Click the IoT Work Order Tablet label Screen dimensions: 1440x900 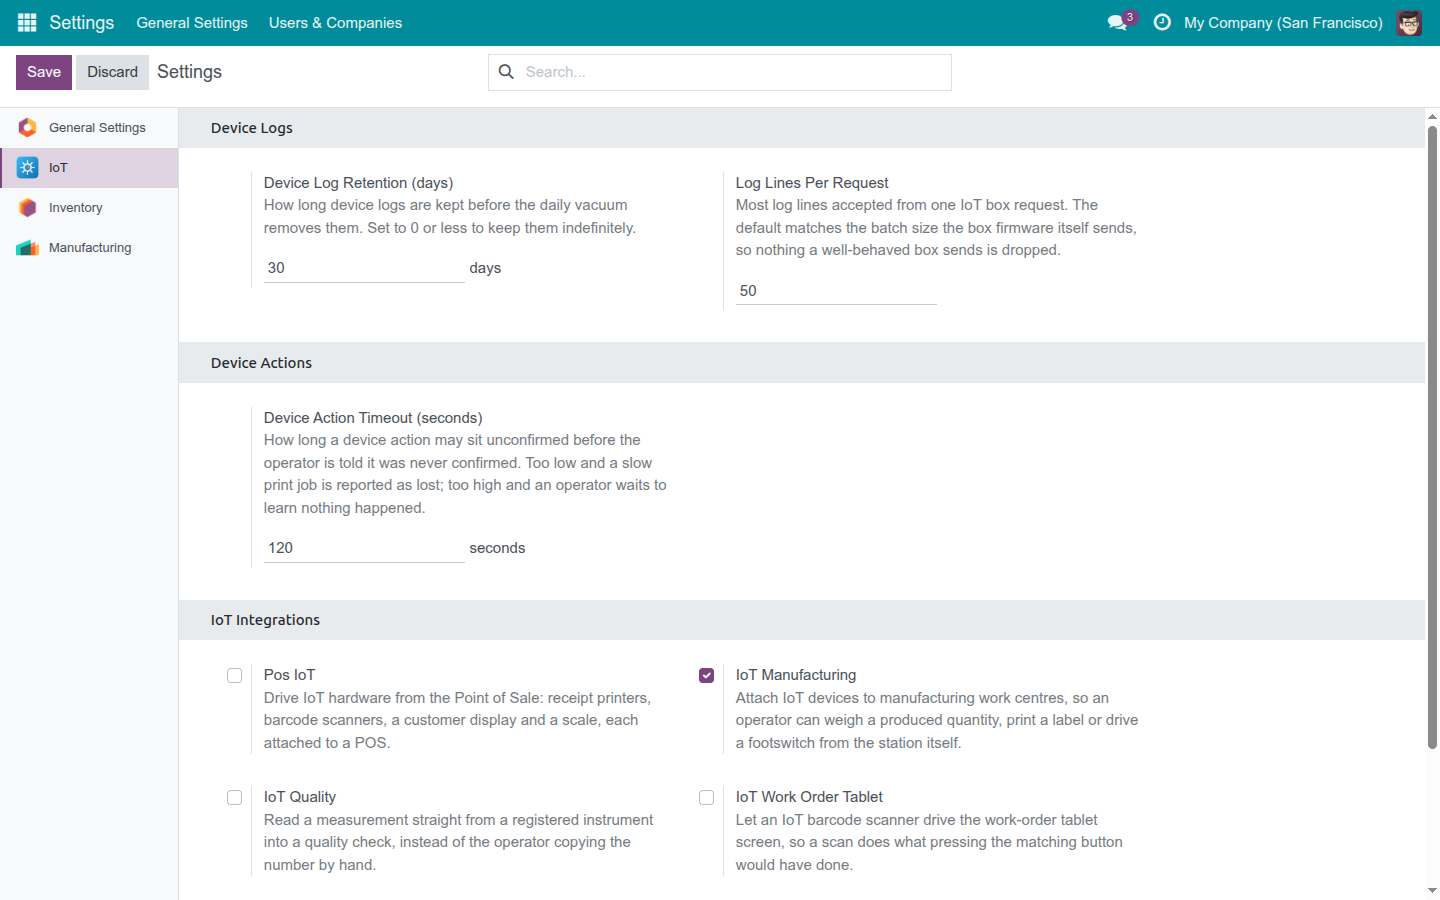[x=809, y=797]
